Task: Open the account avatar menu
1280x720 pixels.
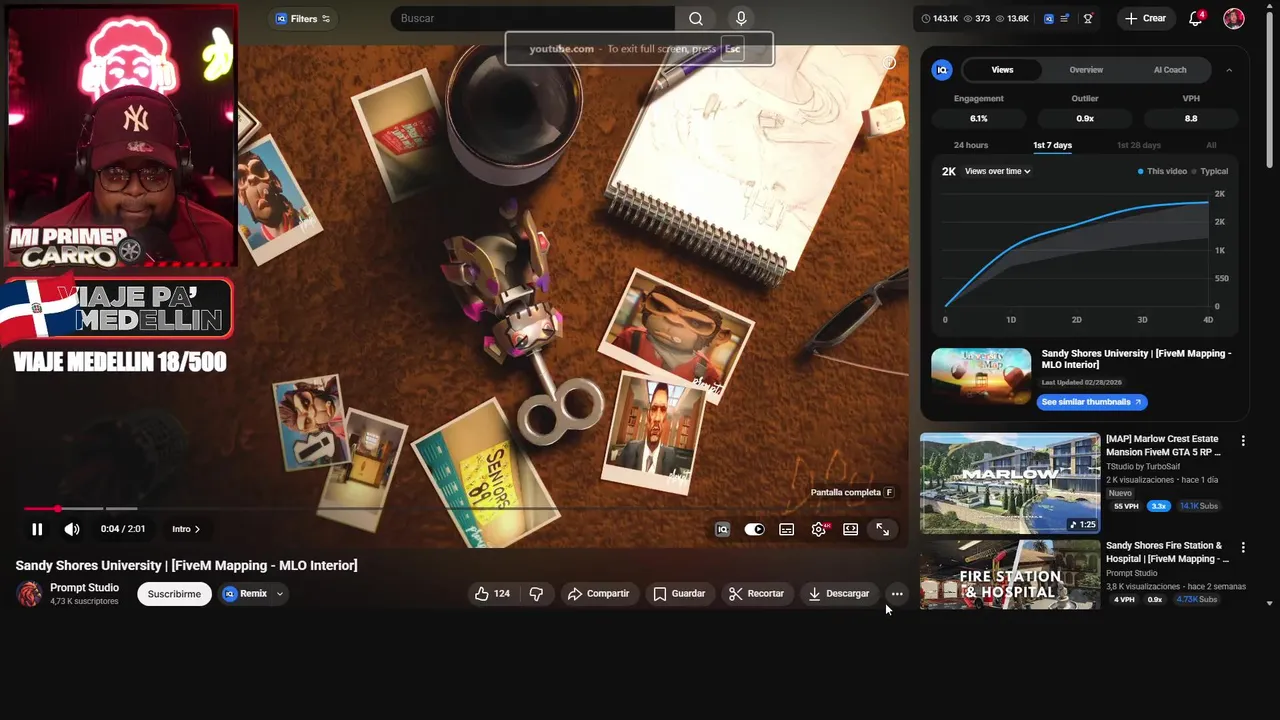Action: point(1234,18)
